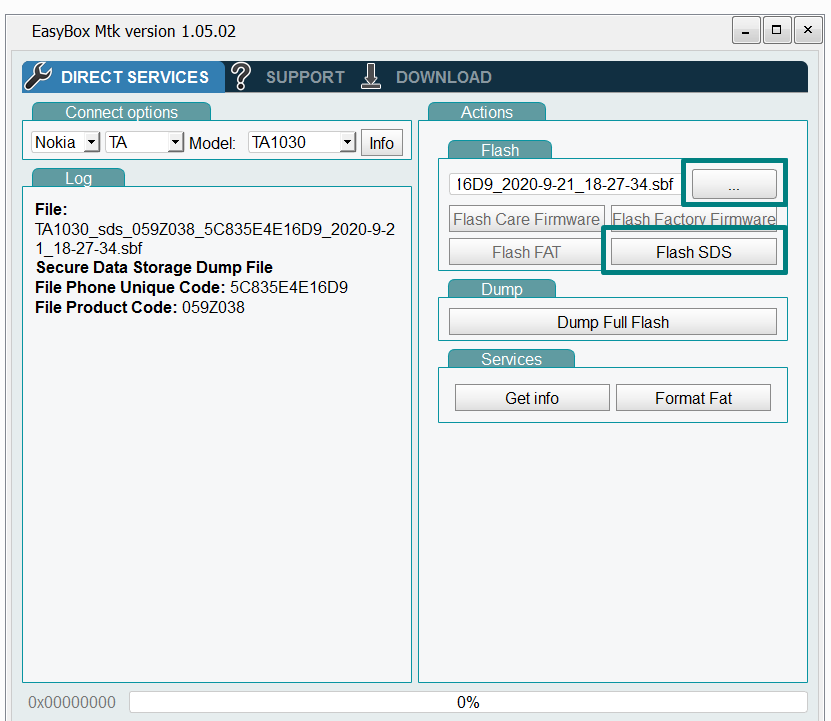Click File Phone Unique Code 5C835E4E16D9

(191, 287)
